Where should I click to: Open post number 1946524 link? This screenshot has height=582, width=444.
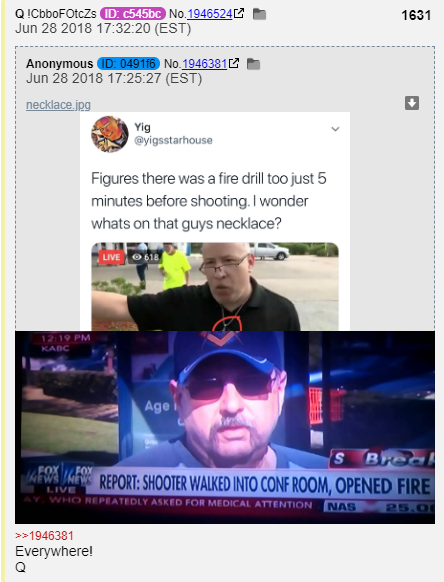210,14
